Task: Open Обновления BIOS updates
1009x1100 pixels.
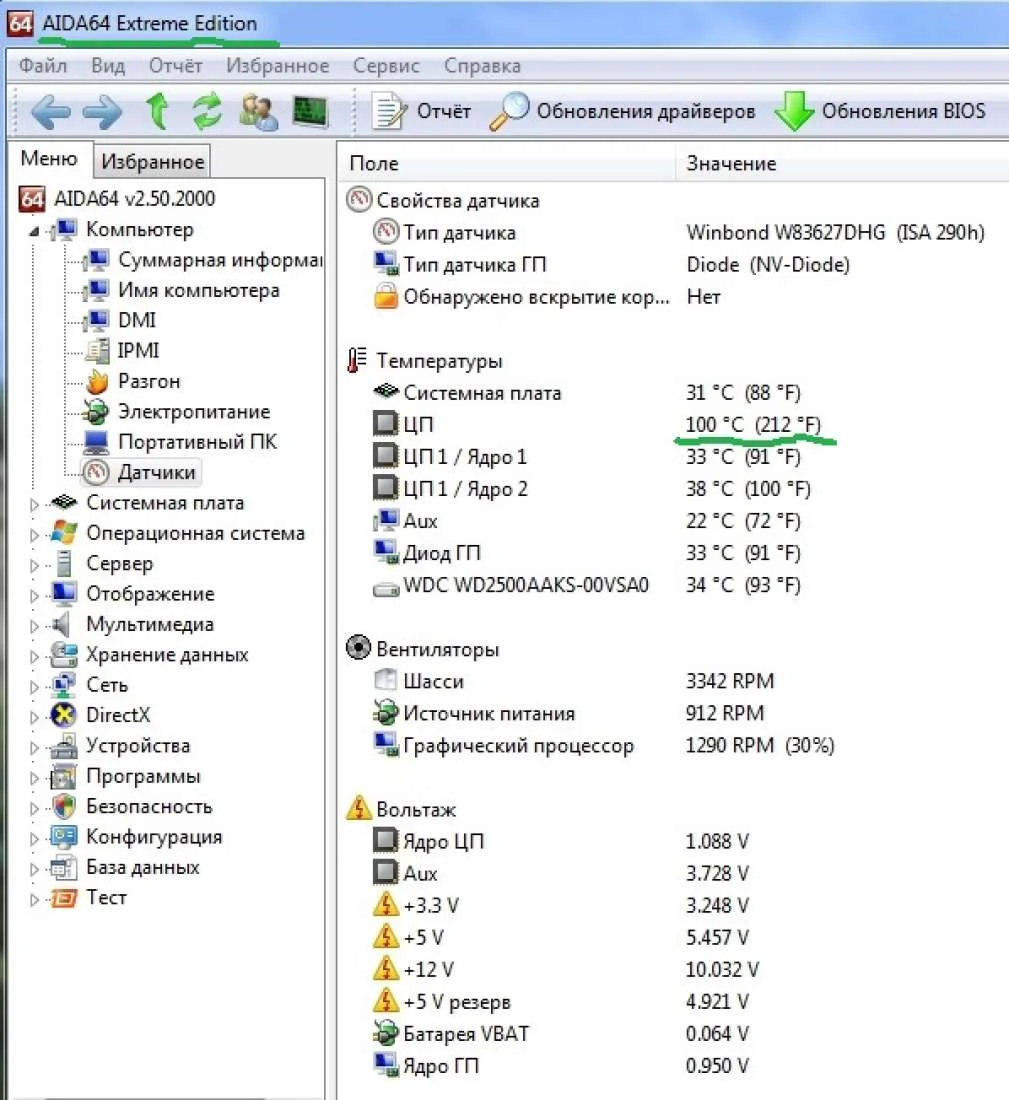Action: tap(881, 112)
